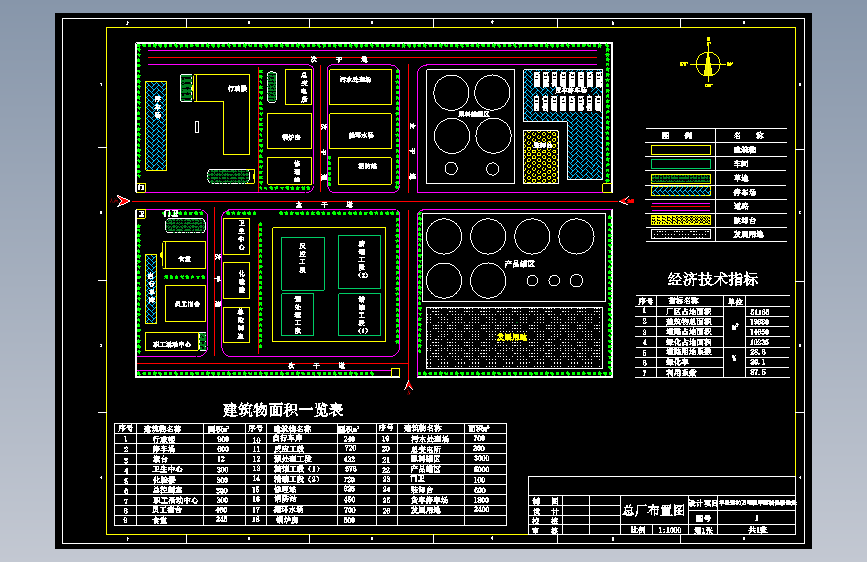Click the 反应工段 row in area table

(312, 449)
